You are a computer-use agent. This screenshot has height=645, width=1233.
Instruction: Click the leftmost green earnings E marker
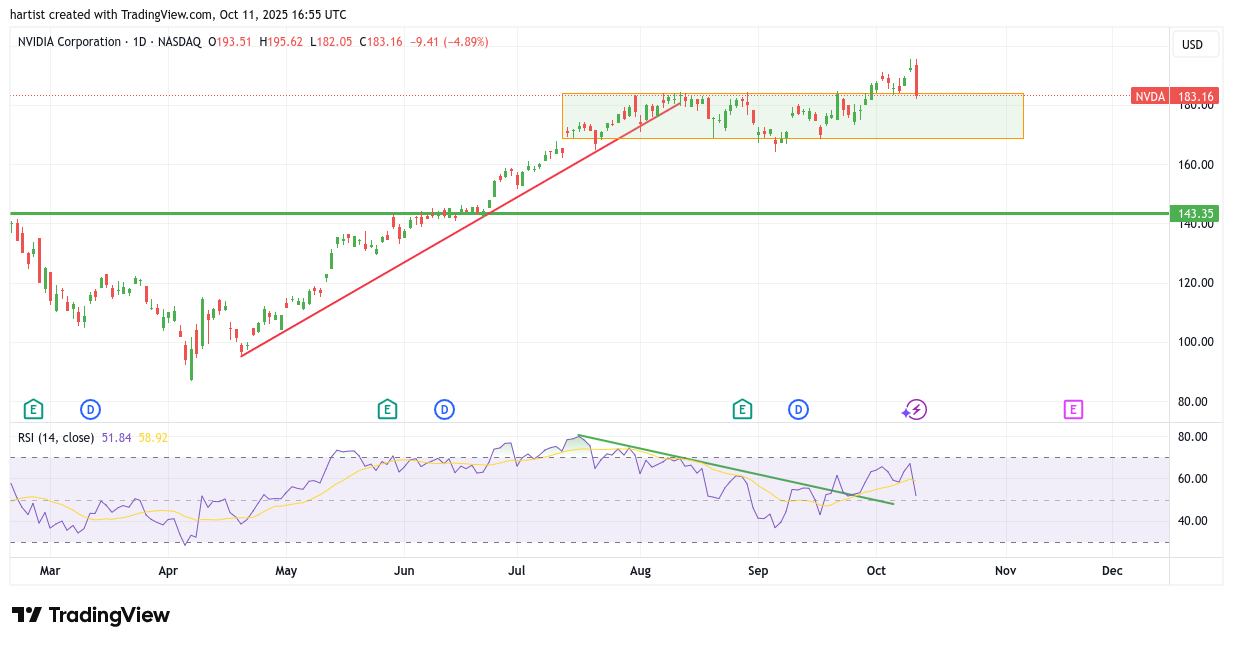(x=33, y=409)
